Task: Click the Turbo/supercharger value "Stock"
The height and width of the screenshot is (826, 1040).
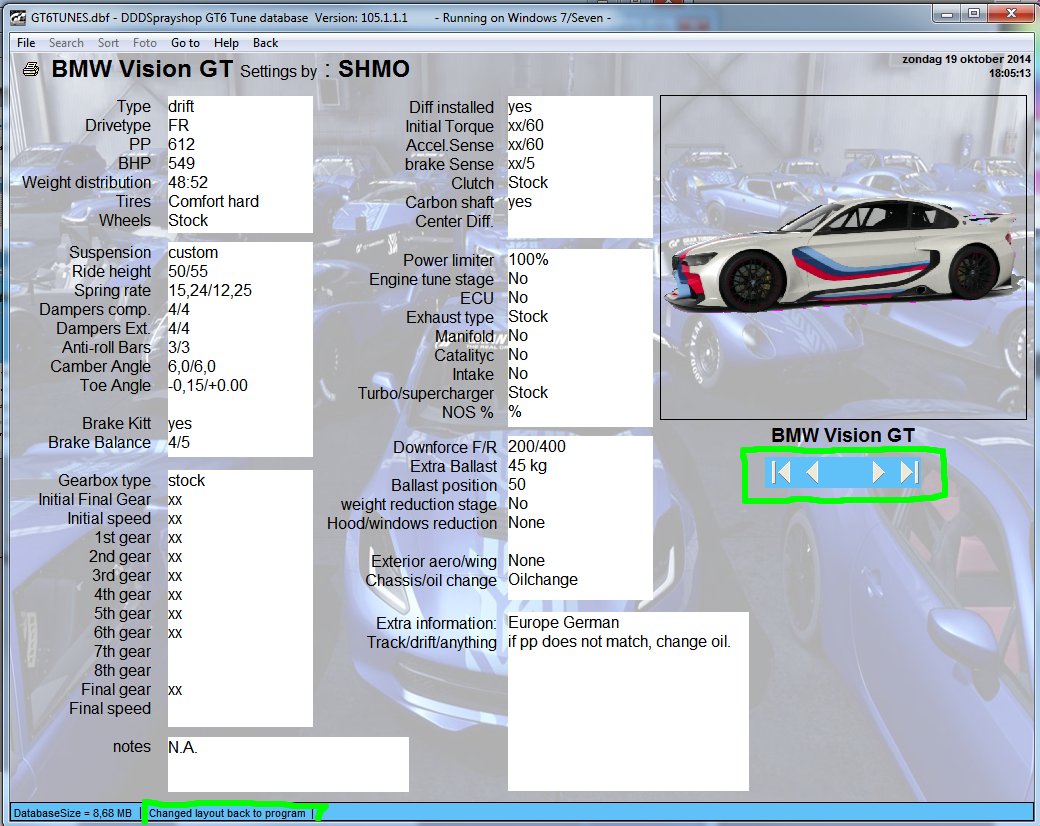Action: pyautogui.click(x=528, y=393)
